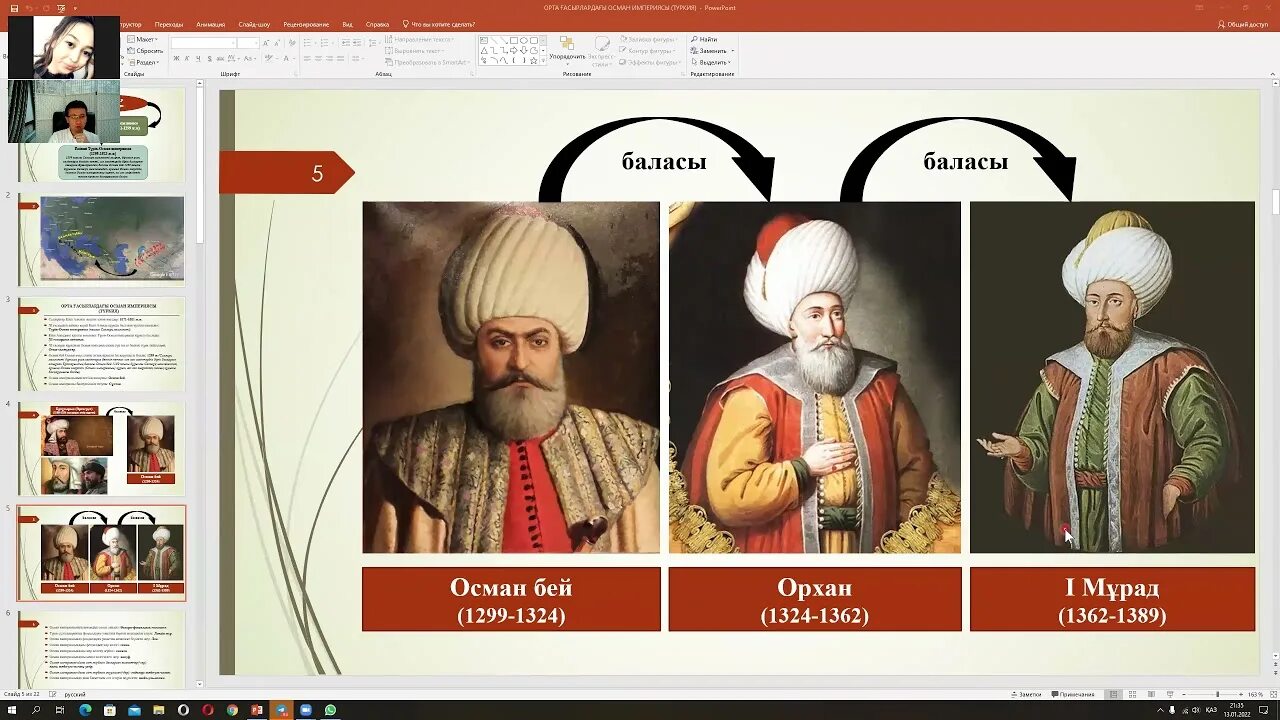This screenshot has width=1280, height=720.
Task: Click the Осман бей (1299-1324) caption box
Action: coord(511,599)
